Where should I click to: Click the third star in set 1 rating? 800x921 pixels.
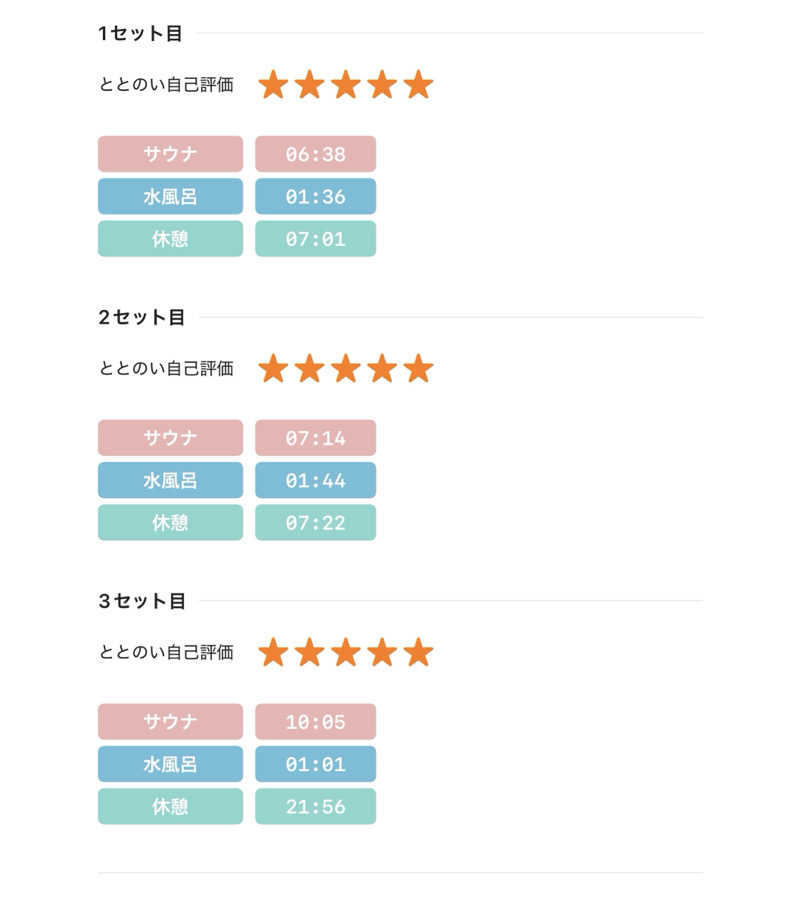[346, 85]
